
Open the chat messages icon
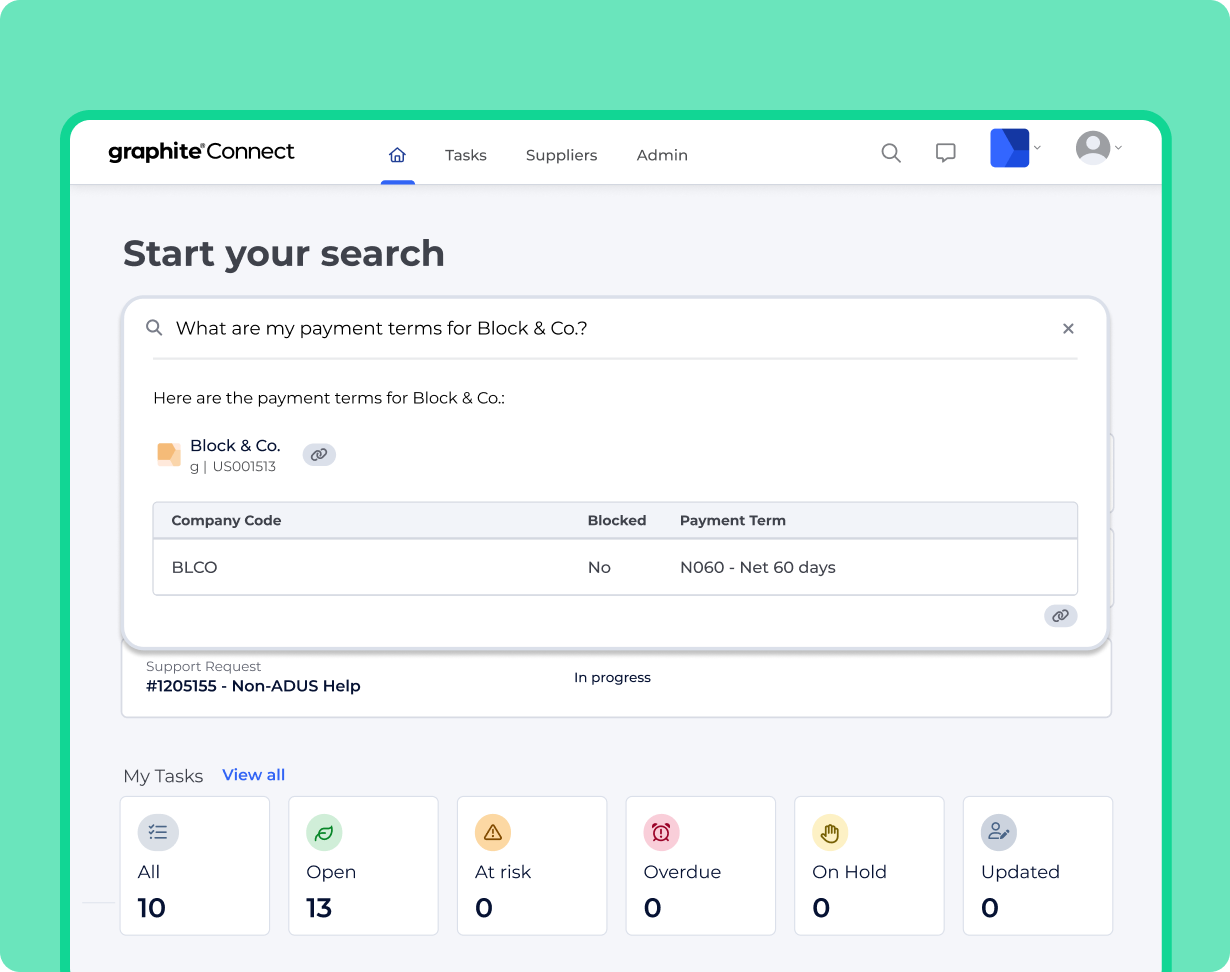[x=945, y=153]
